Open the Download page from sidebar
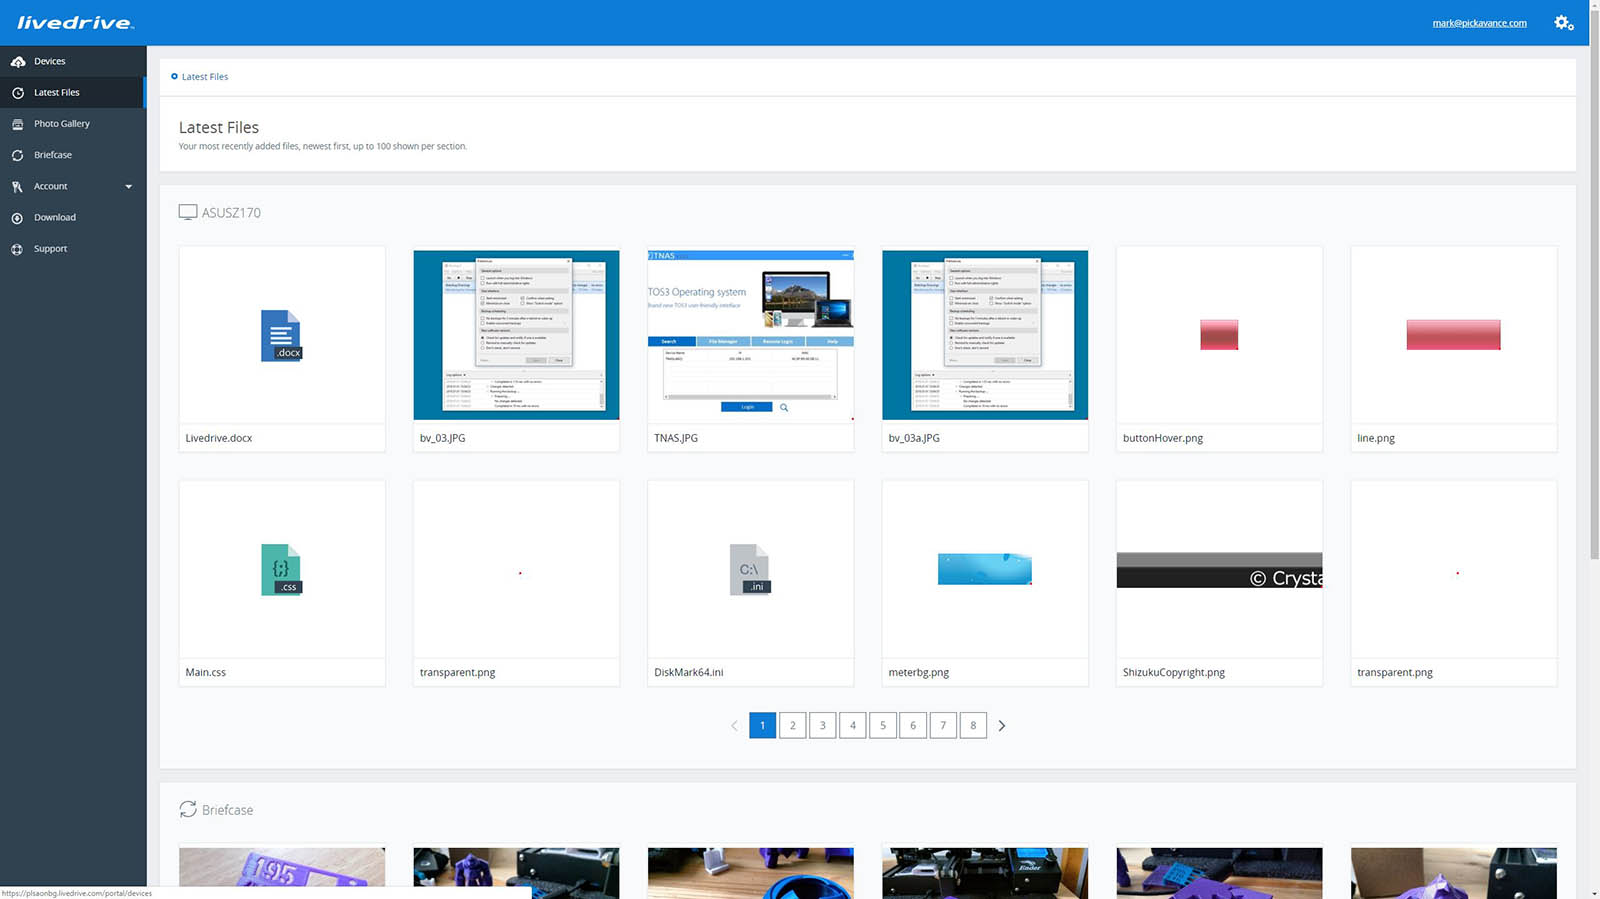1600x899 pixels. coord(73,217)
